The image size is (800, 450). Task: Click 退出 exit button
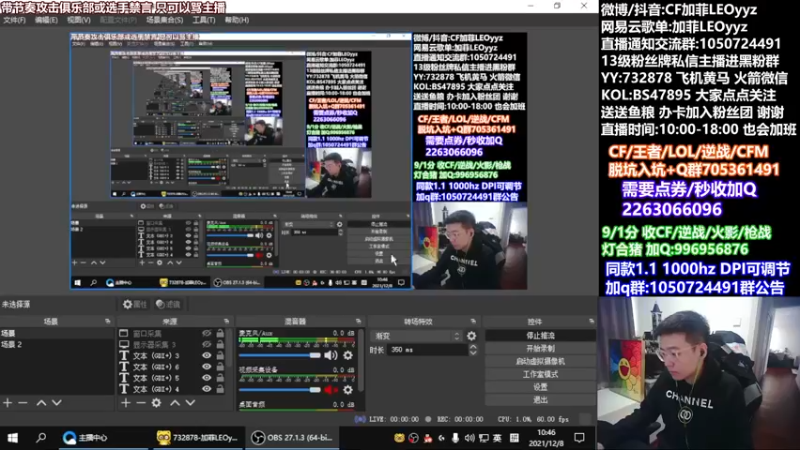tap(540, 399)
